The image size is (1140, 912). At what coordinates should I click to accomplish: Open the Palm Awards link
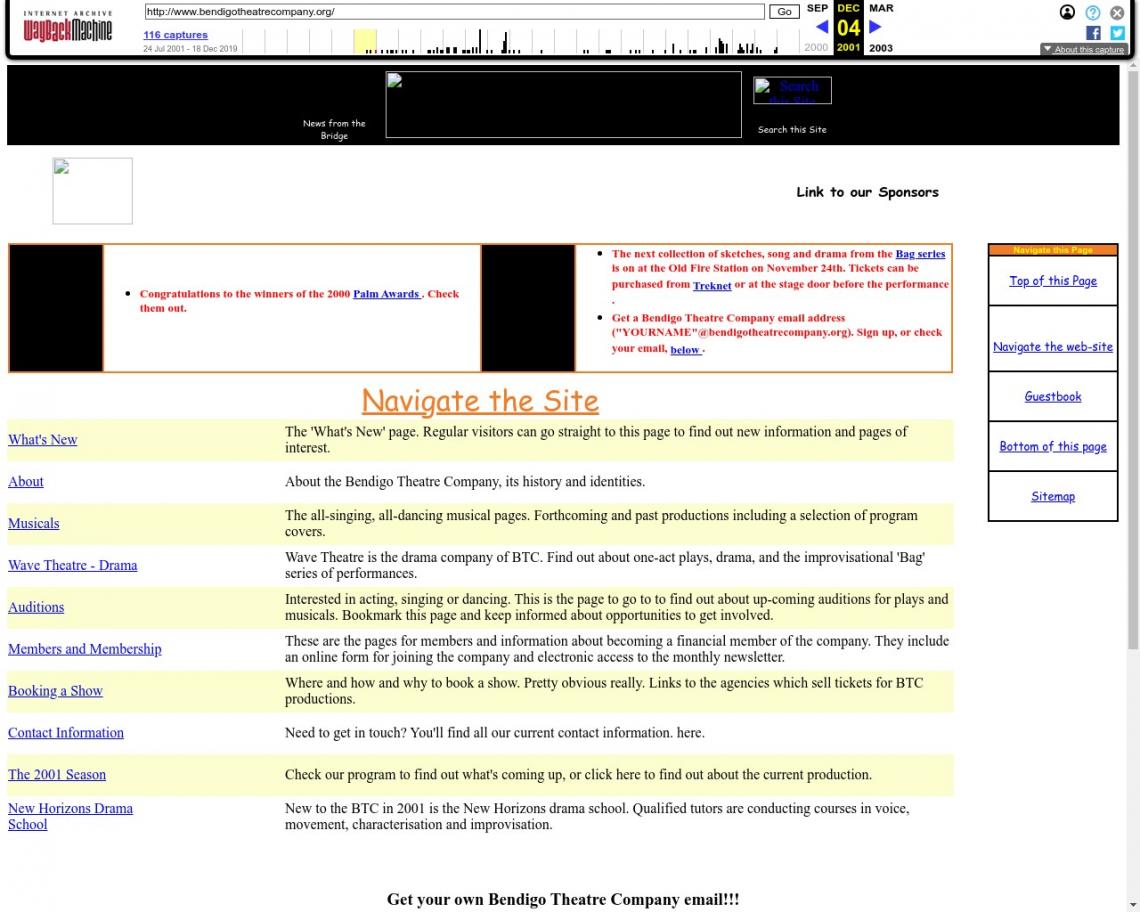pyautogui.click(x=386, y=294)
